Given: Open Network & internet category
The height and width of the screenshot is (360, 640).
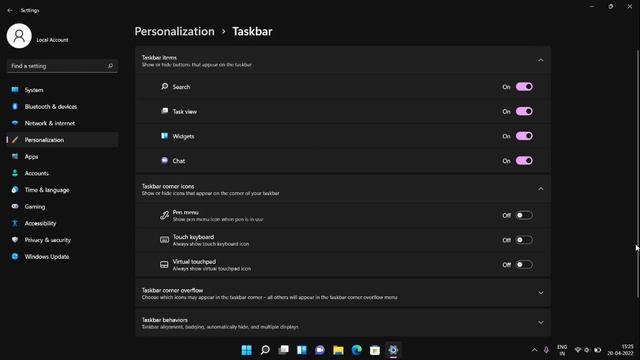Looking at the screenshot, I should 62,123.
